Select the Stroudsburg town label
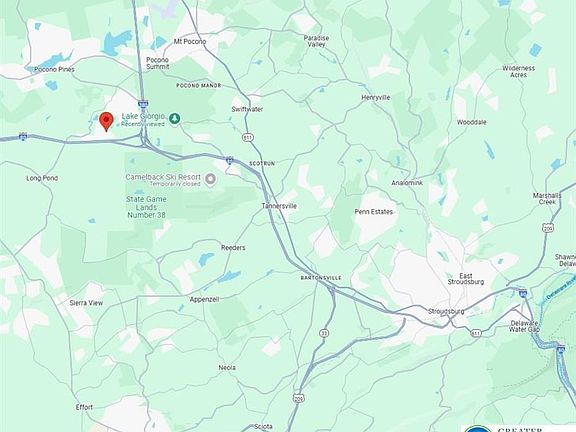Screen dimensions: 576x432 pos(446,311)
